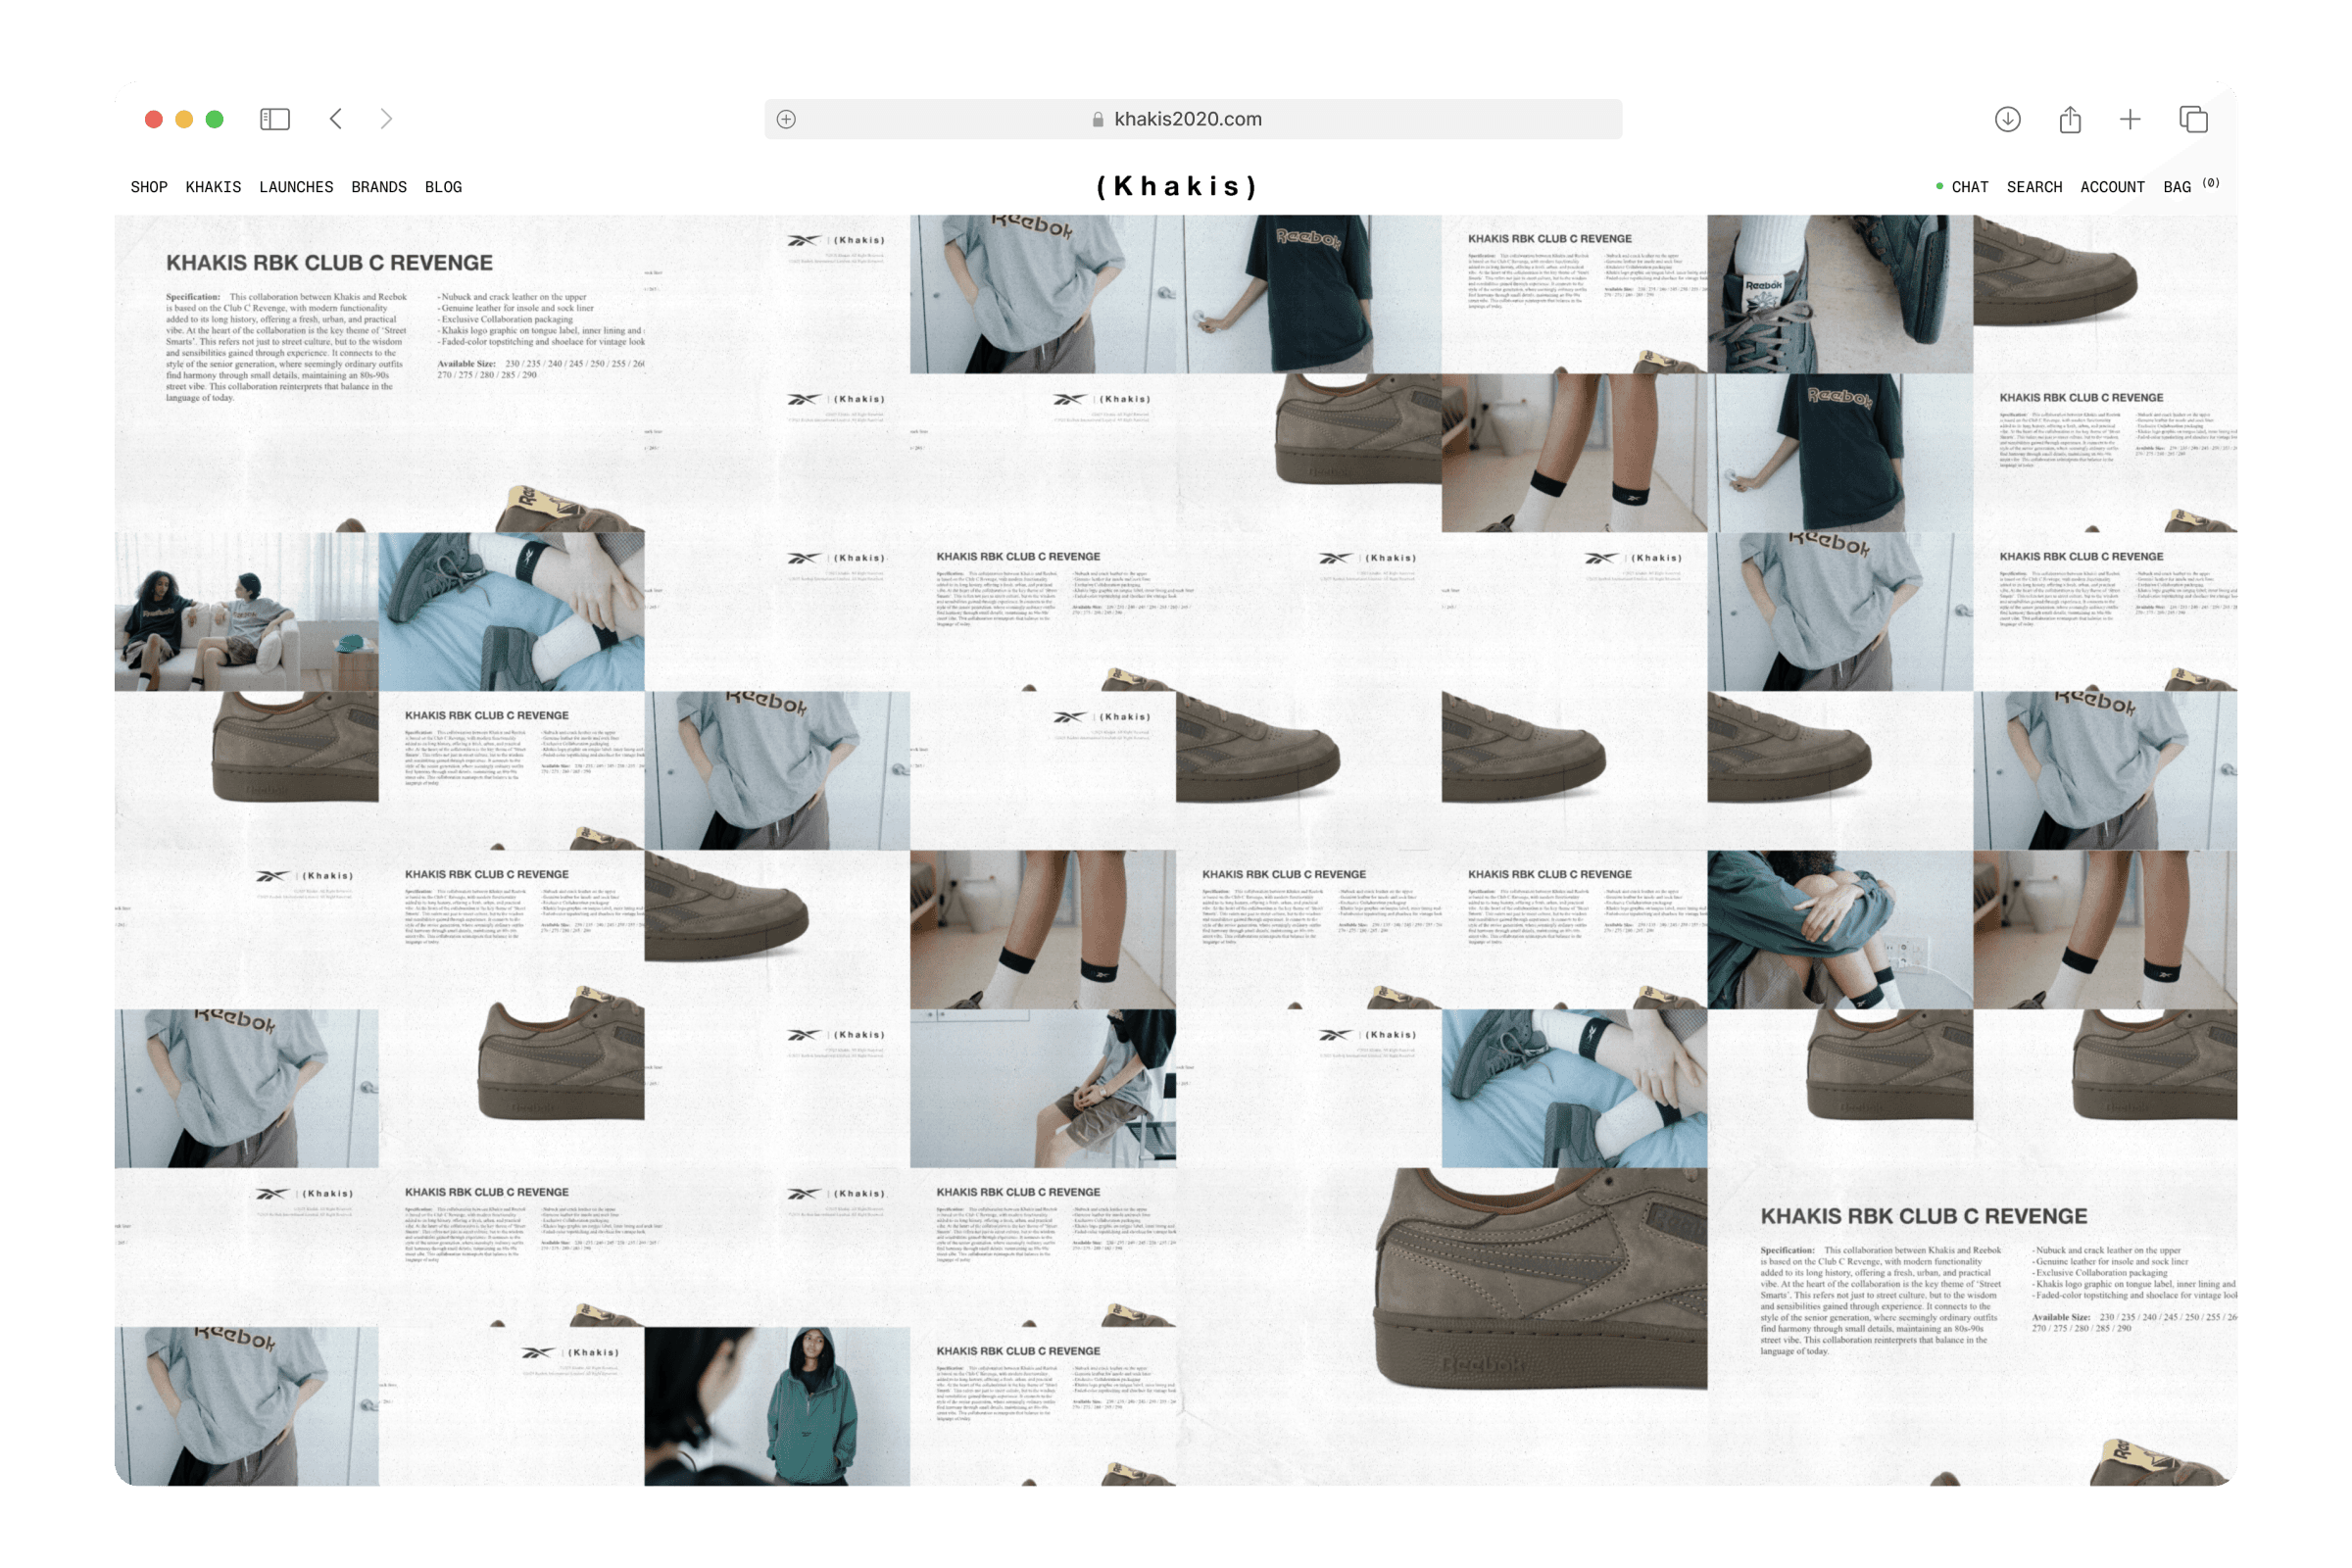Open site SEARCH
The height and width of the screenshot is (1568, 2352).
[x=2034, y=187]
